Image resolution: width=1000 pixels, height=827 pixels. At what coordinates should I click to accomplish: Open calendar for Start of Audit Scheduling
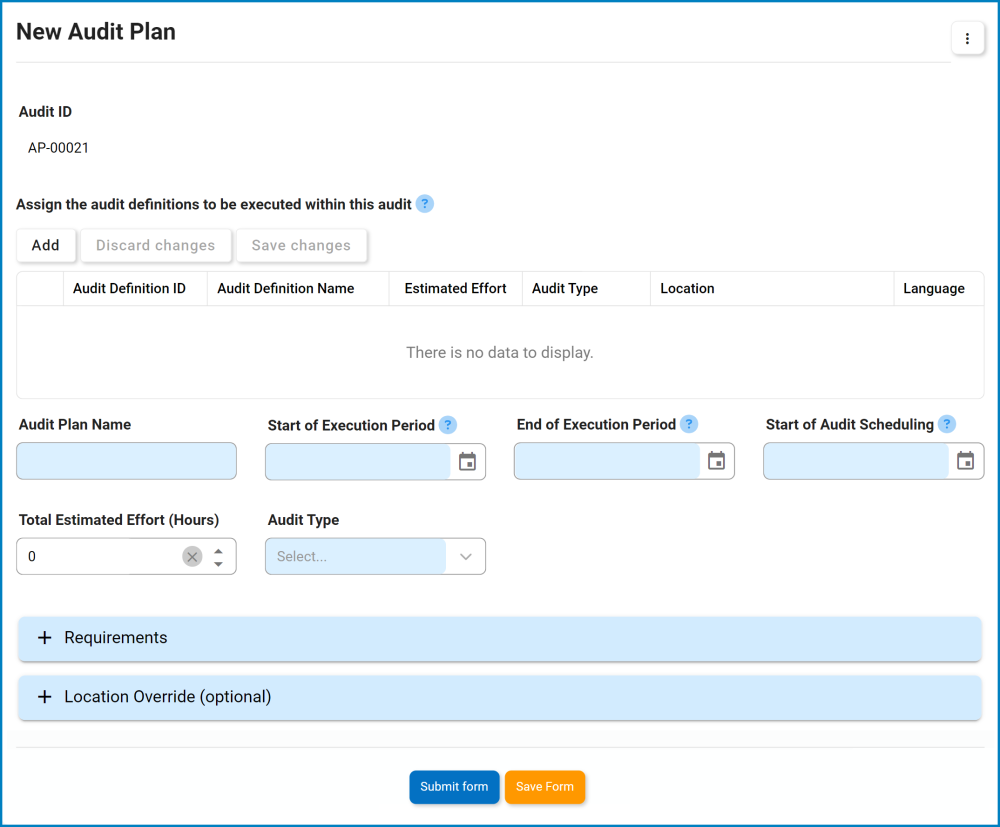(x=965, y=461)
